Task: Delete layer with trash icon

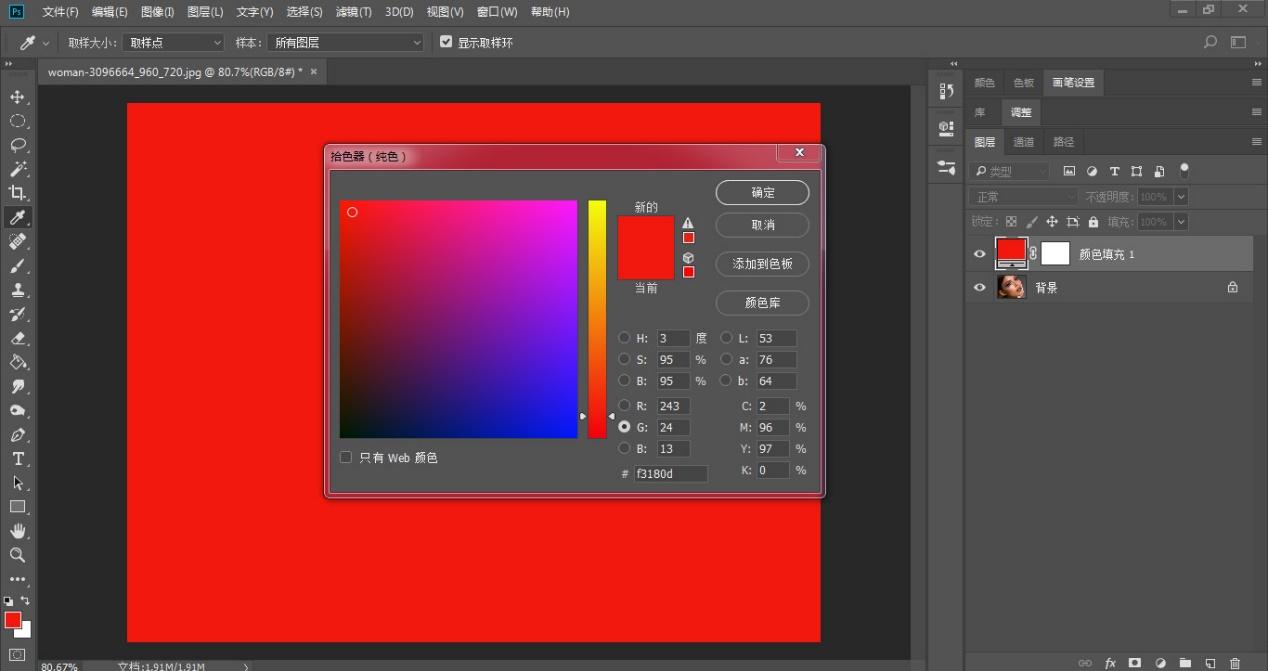Action: (x=1235, y=663)
